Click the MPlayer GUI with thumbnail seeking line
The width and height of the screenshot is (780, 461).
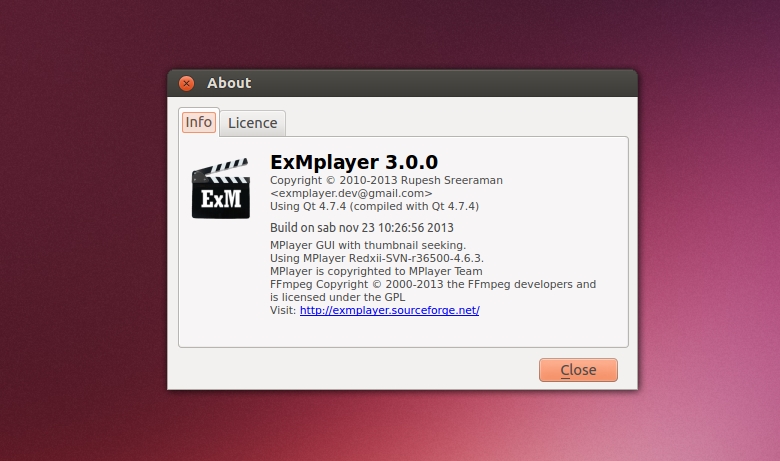click(x=368, y=245)
